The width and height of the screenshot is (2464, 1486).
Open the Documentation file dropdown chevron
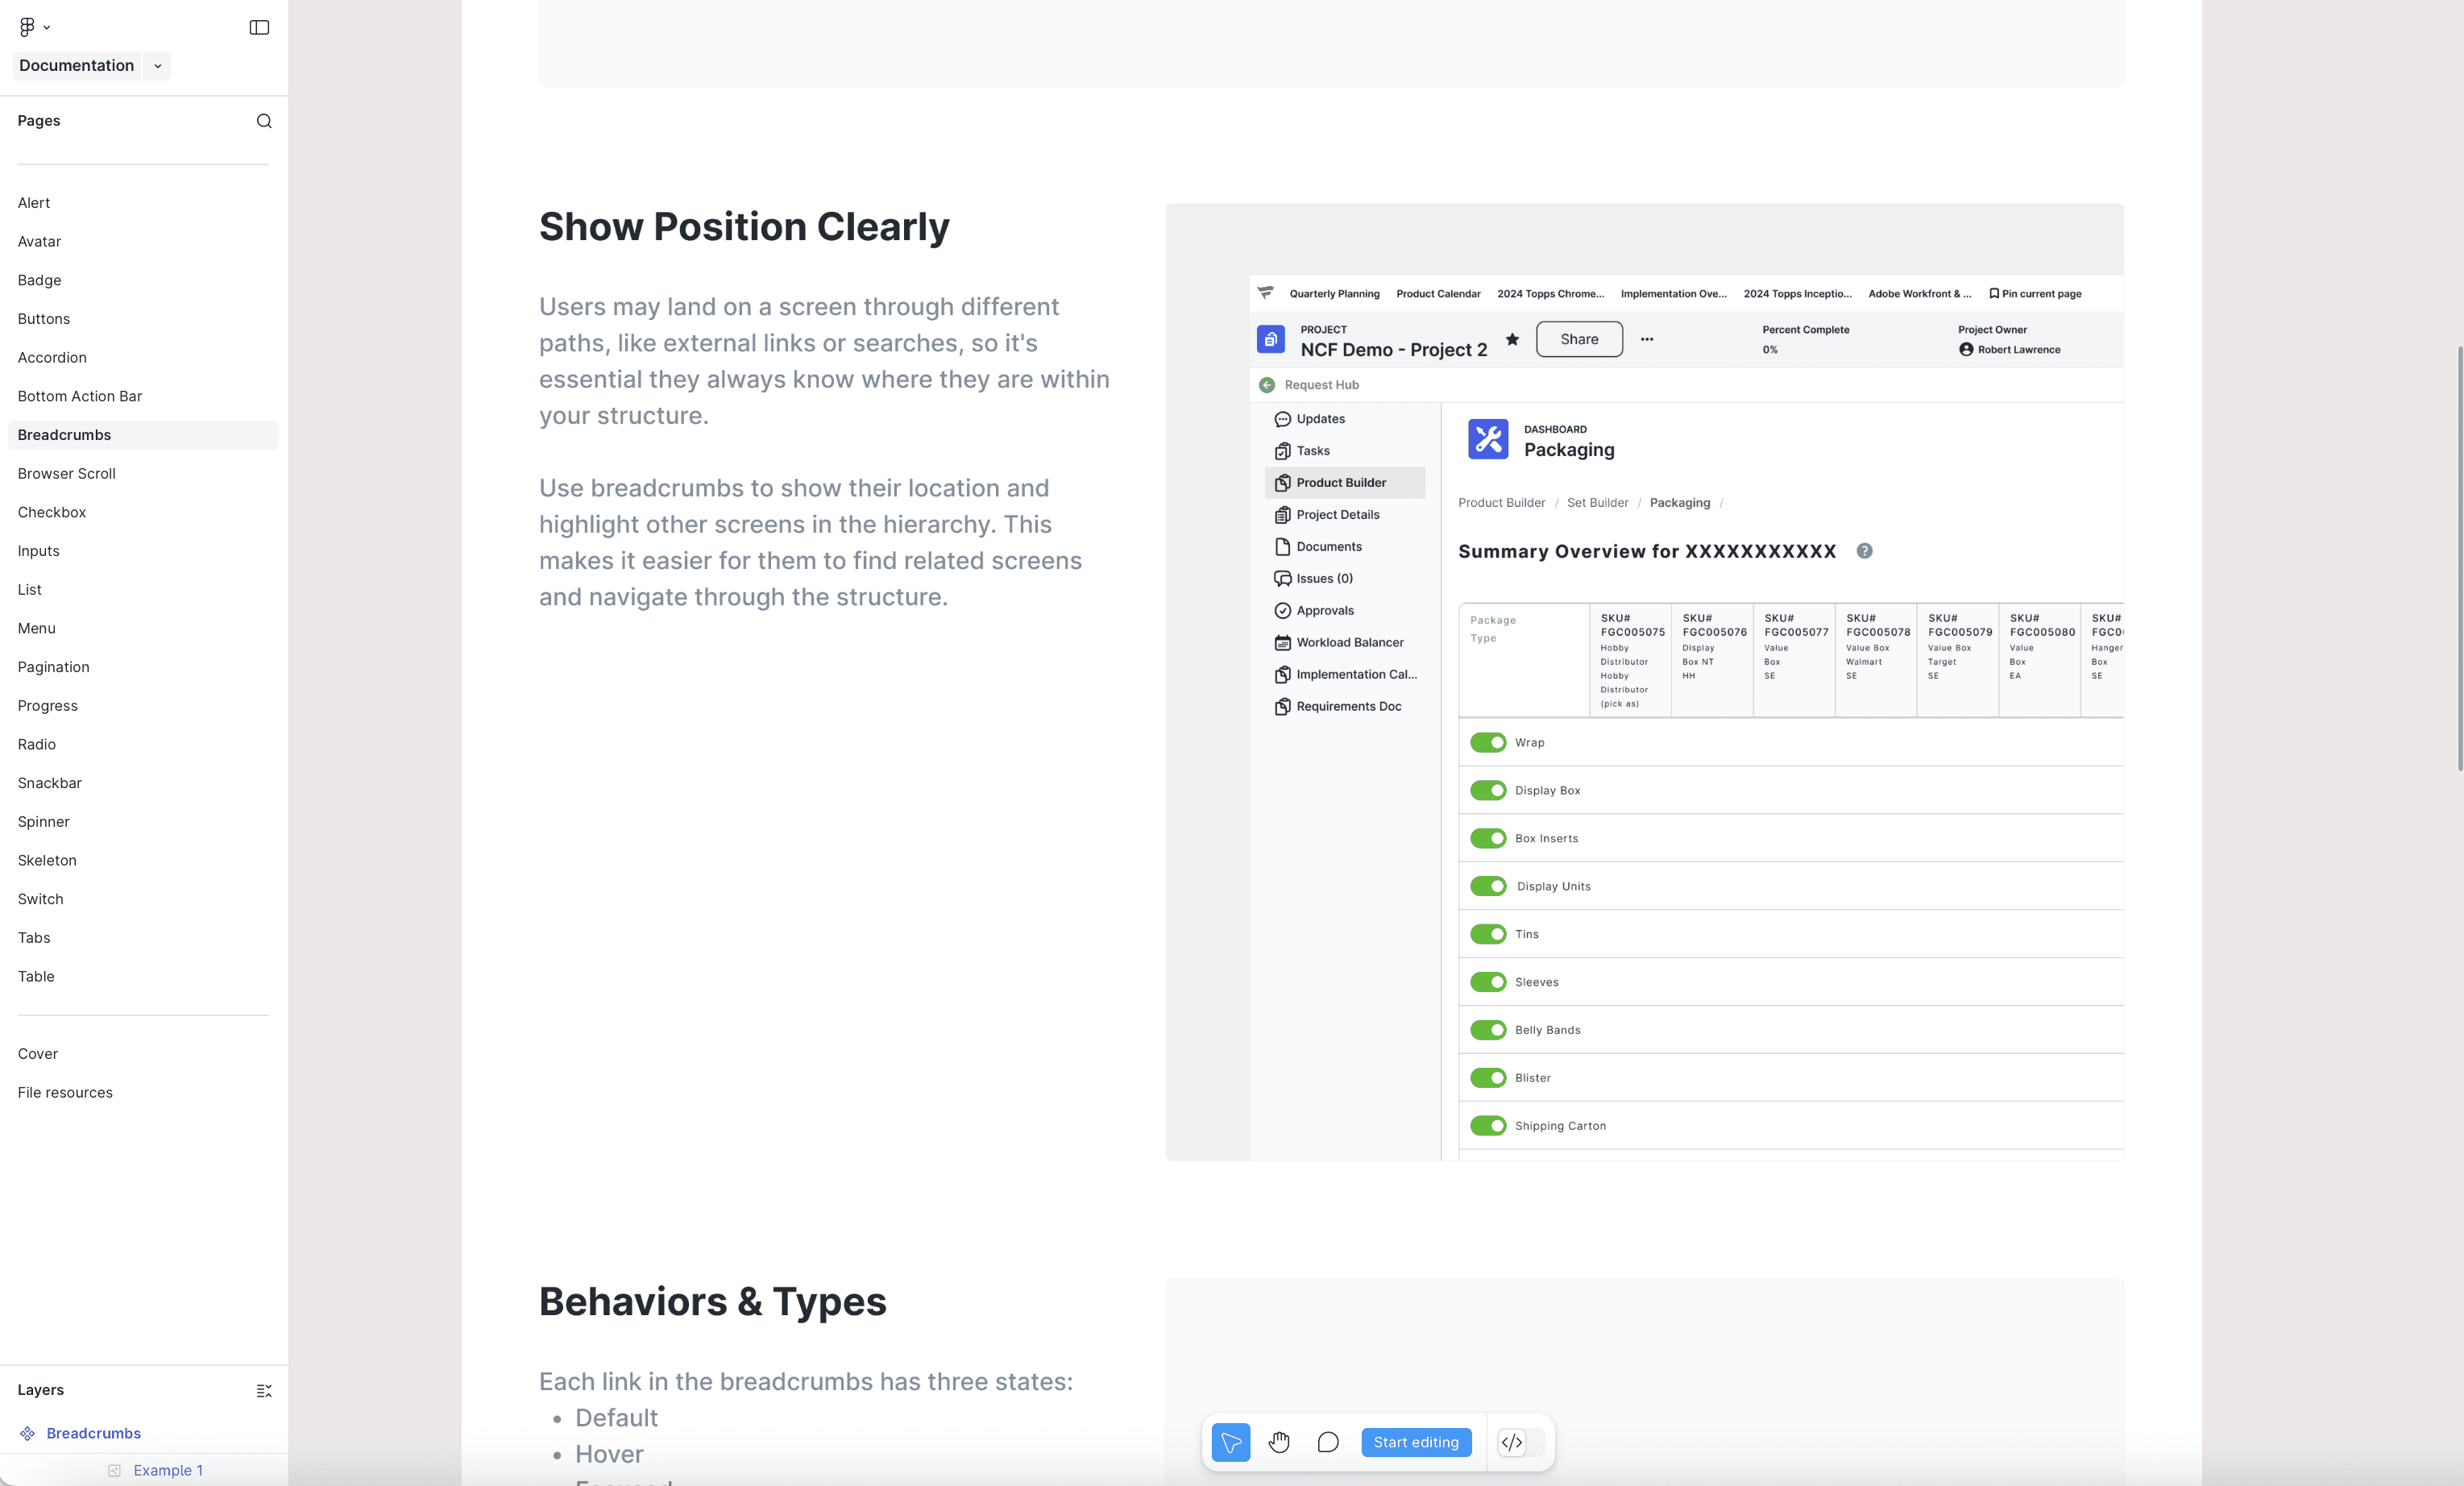[157, 66]
